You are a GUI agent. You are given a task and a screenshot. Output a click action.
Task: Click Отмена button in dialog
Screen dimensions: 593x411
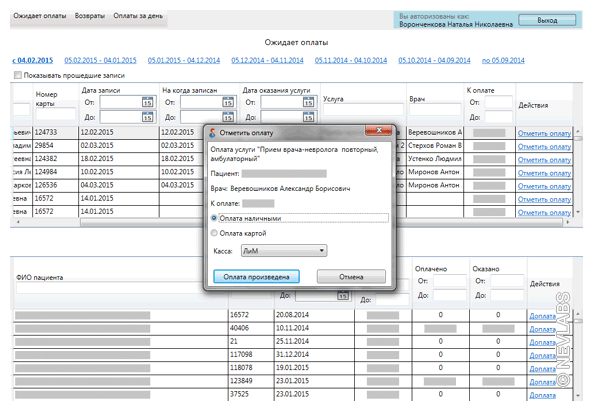click(x=351, y=277)
